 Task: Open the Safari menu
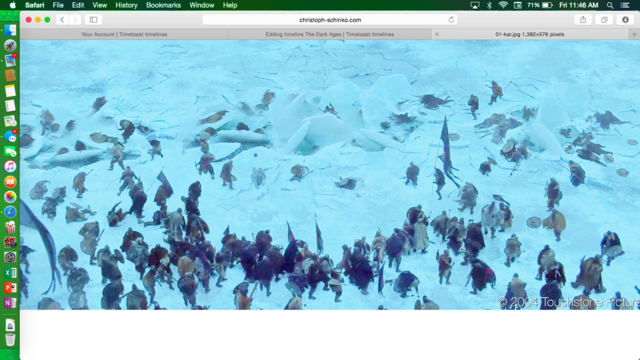(x=35, y=5)
